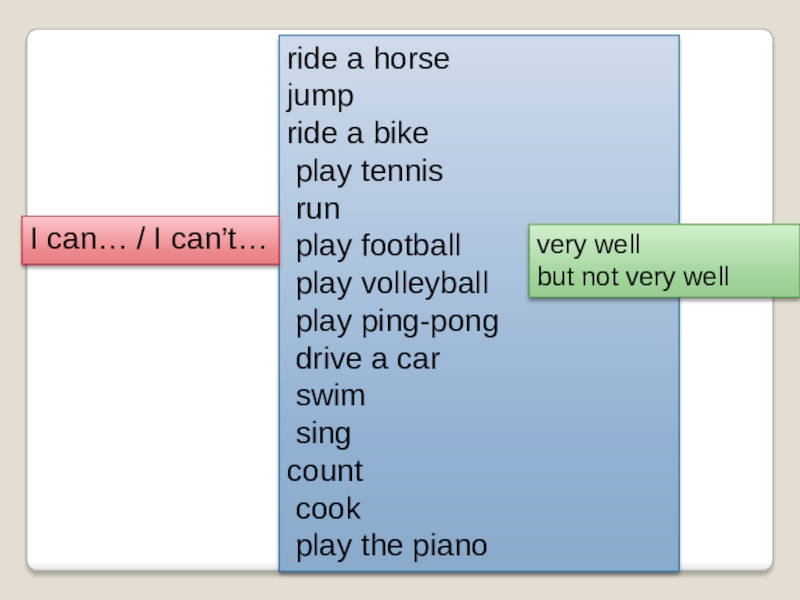Click the word "run" in the blue box

coord(318,209)
